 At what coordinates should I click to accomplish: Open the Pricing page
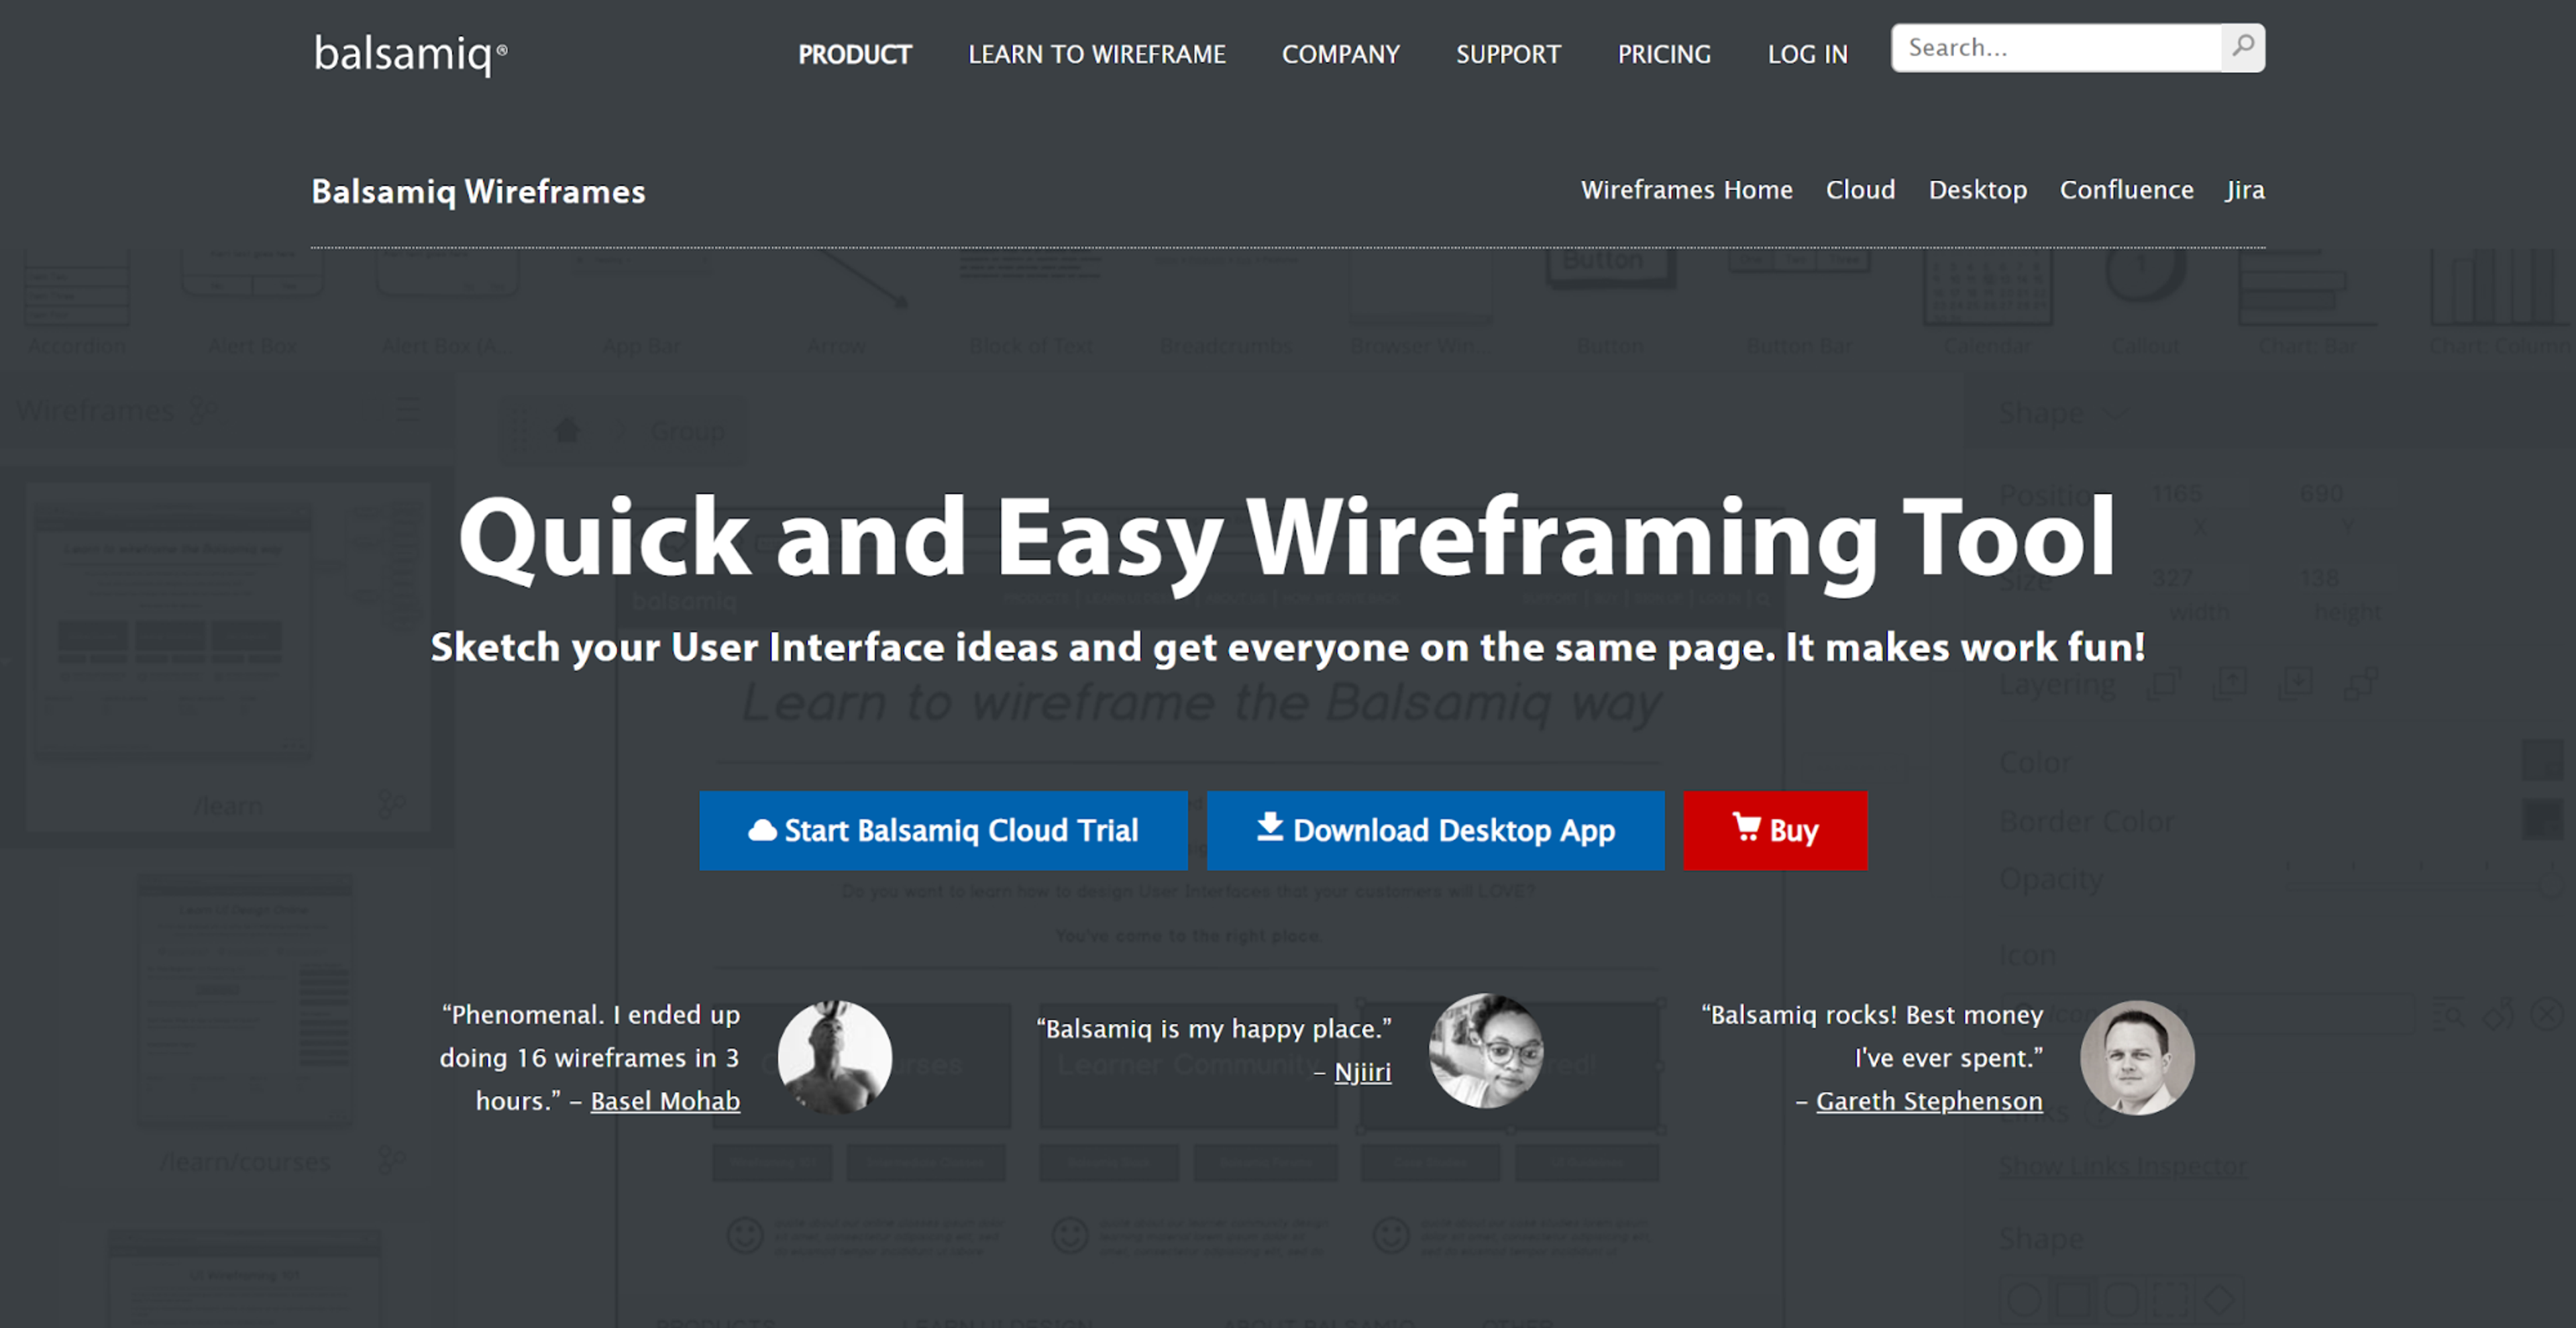click(x=1664, y=54)
